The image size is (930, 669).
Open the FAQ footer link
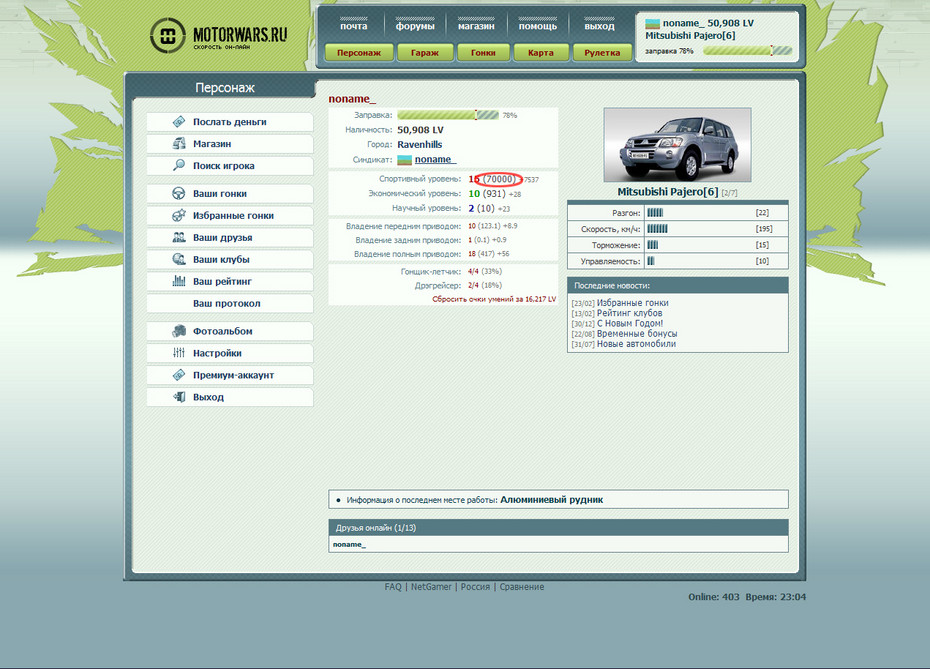tap(393, 587)
